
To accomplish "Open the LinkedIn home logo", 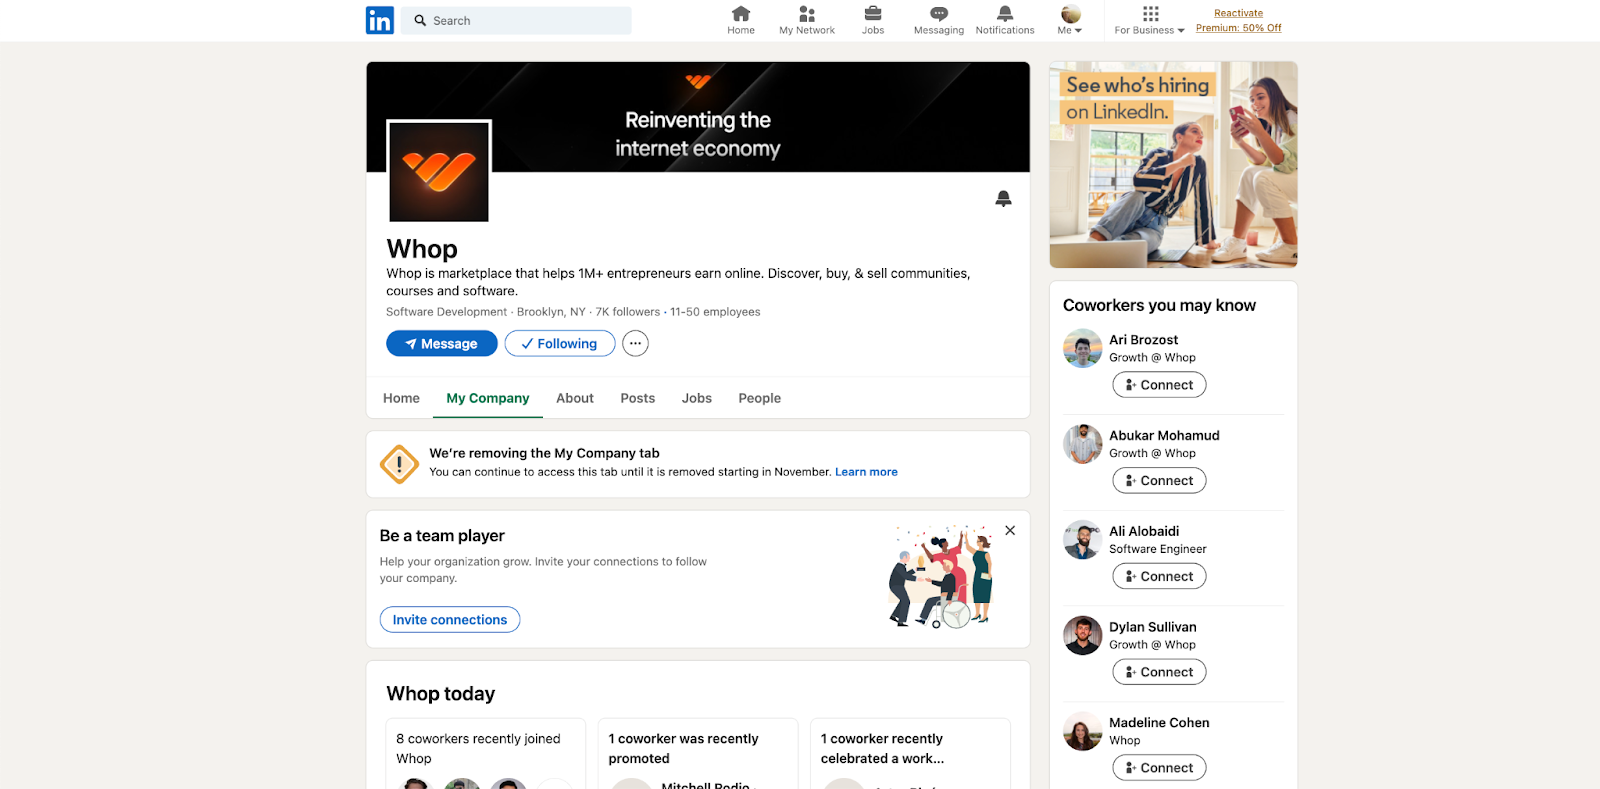I will (380, 20).
